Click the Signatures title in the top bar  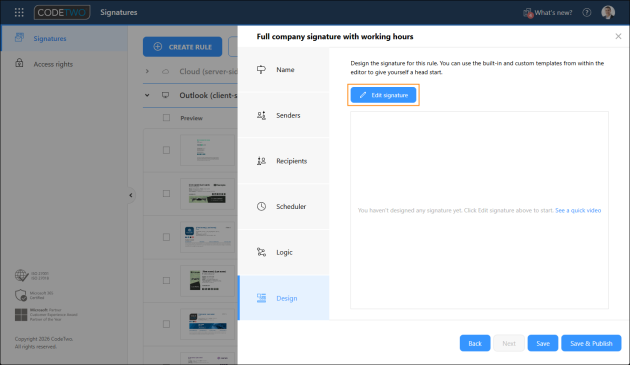pos(119,12)
